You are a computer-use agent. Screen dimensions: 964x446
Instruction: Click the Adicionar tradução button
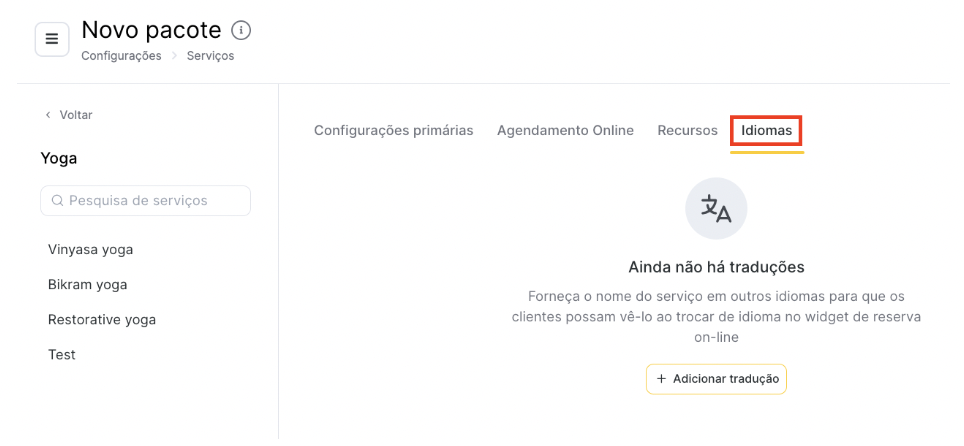coord(716,379)
